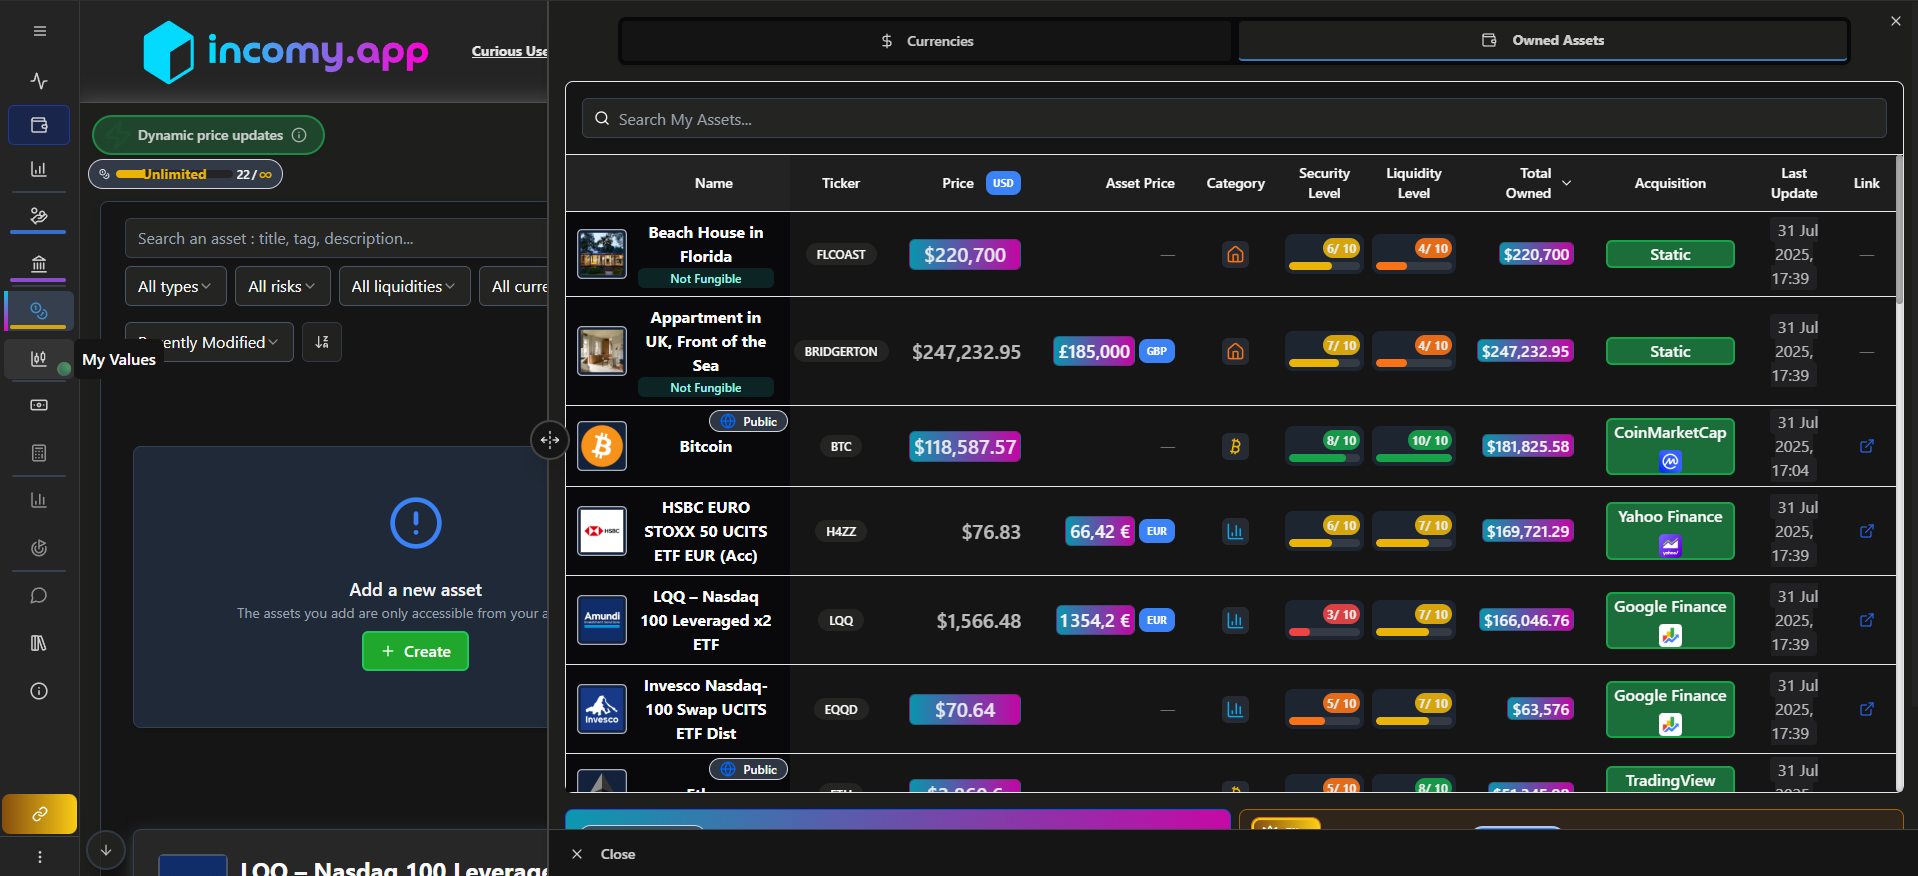The width and height of the screenshot is (1918, 876).
Task: Open the activity pulse sidebar icon
Action: (39, 81)
